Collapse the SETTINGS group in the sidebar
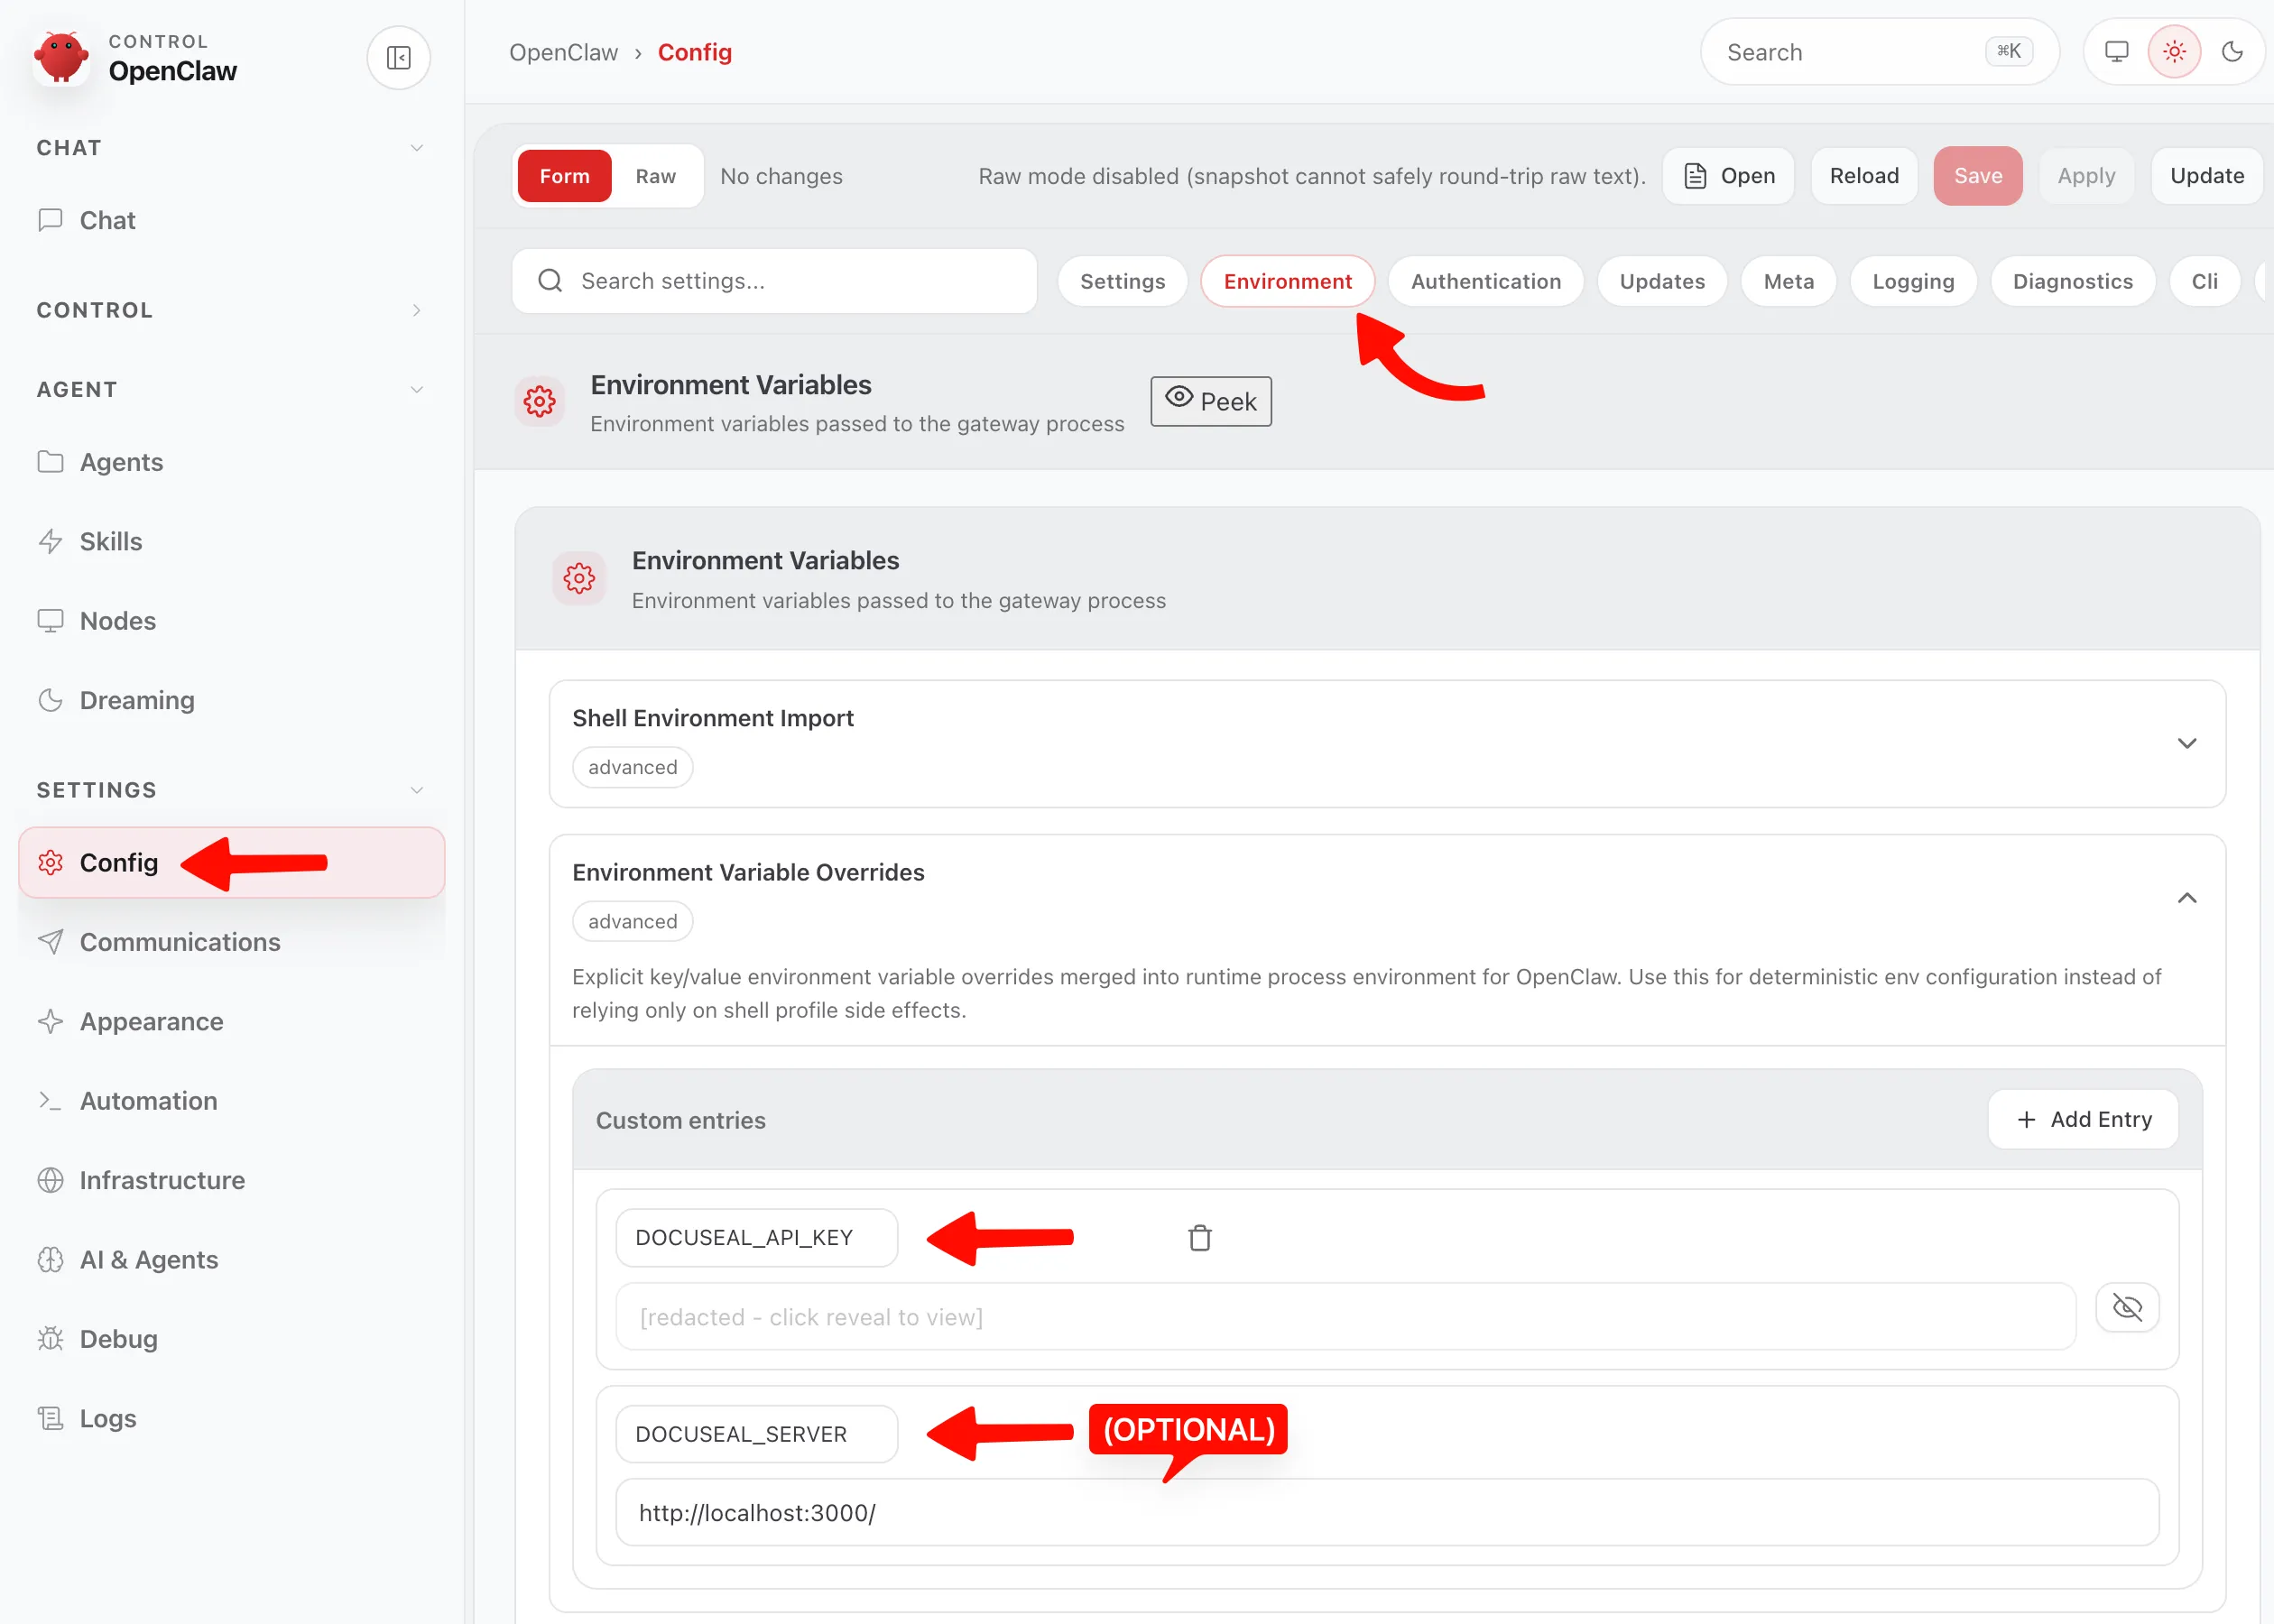Screen dimensions: 2274x1624 (x=417, y=789)
